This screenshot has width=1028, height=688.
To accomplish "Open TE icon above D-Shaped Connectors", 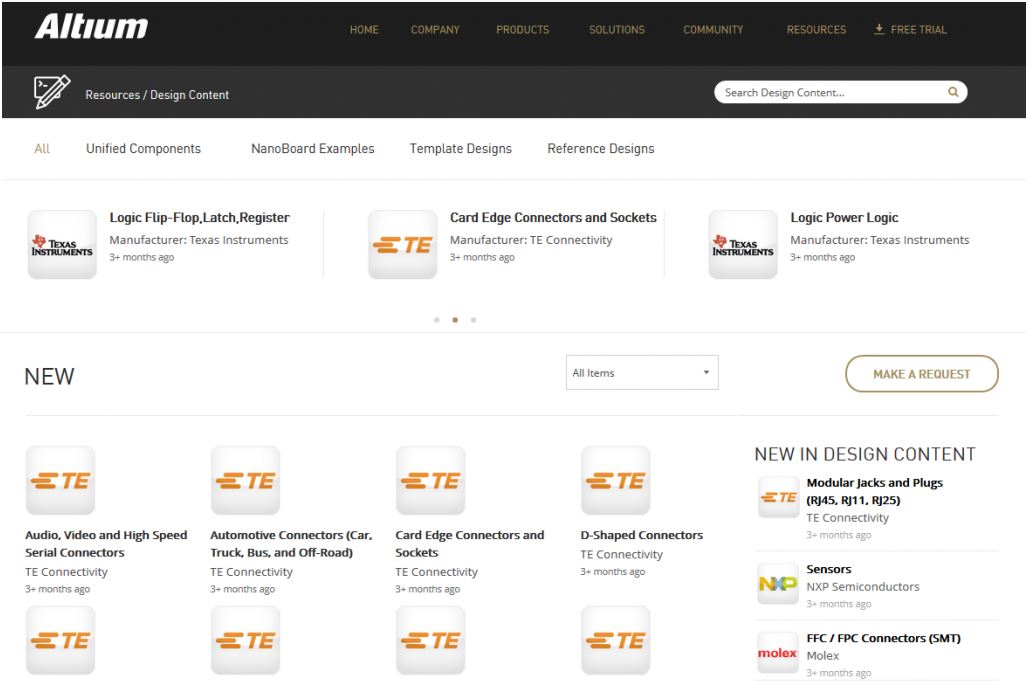I will click(x=616, y=481).
